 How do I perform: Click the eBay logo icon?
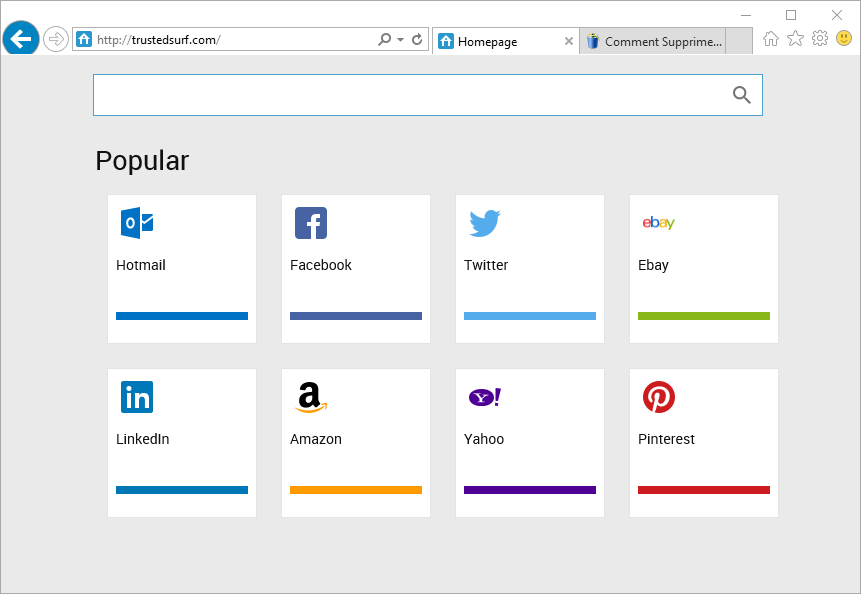(x=659, y=222)
